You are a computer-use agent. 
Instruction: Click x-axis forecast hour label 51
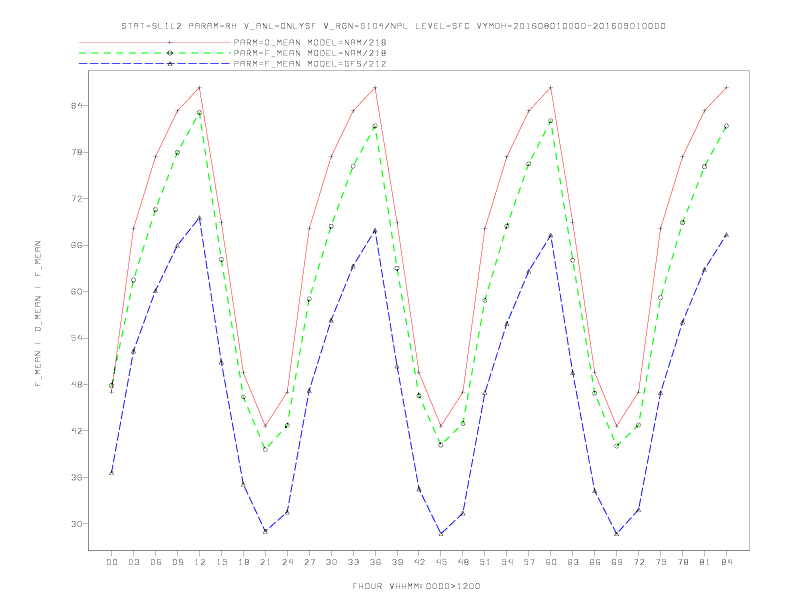tap(485, 562)
